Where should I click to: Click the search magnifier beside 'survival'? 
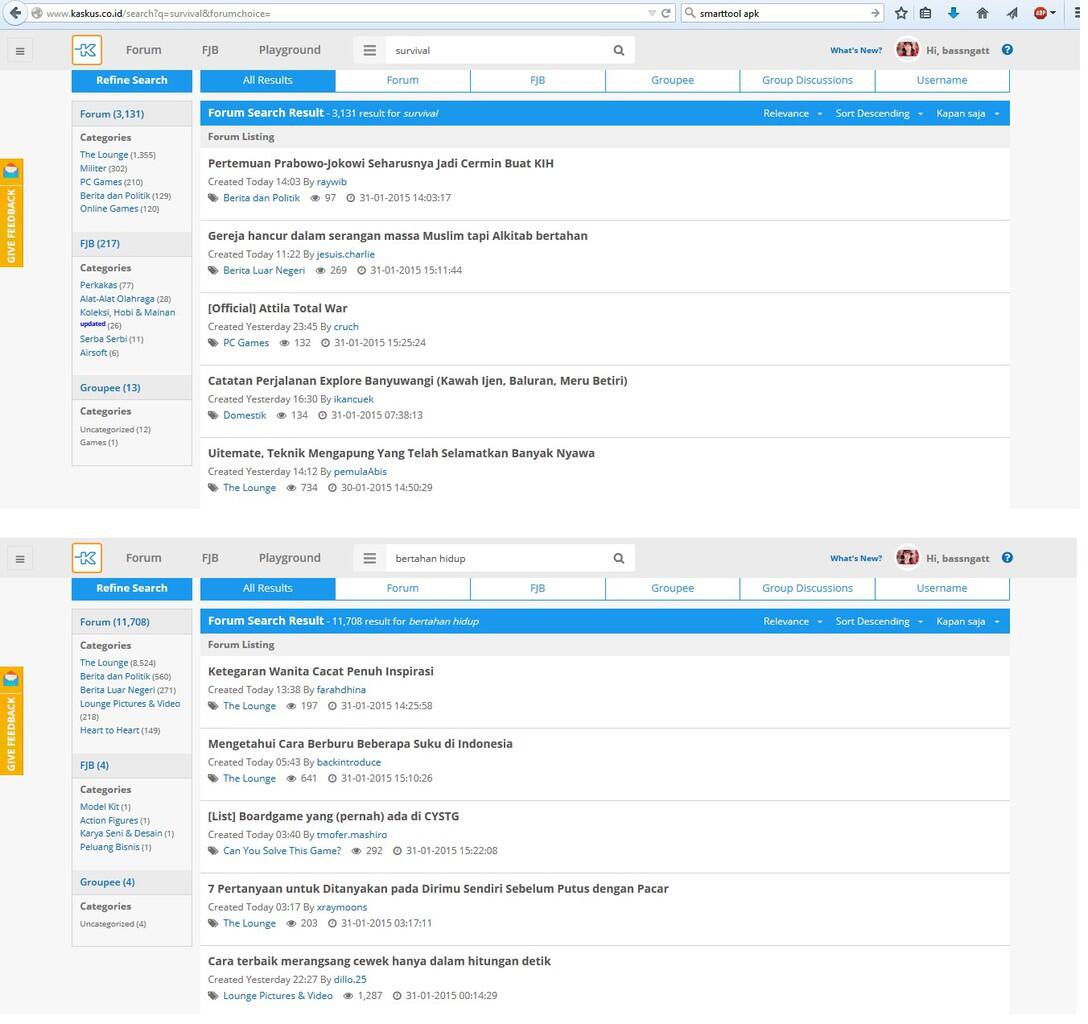(x=619, y=50)
